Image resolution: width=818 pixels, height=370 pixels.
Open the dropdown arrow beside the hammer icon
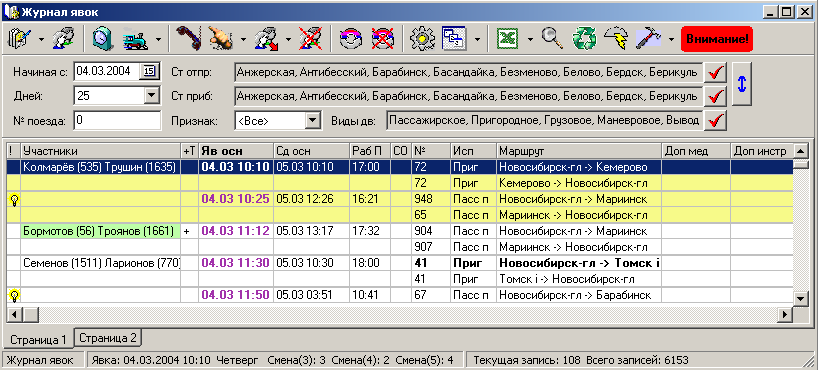tap(671, 39)
